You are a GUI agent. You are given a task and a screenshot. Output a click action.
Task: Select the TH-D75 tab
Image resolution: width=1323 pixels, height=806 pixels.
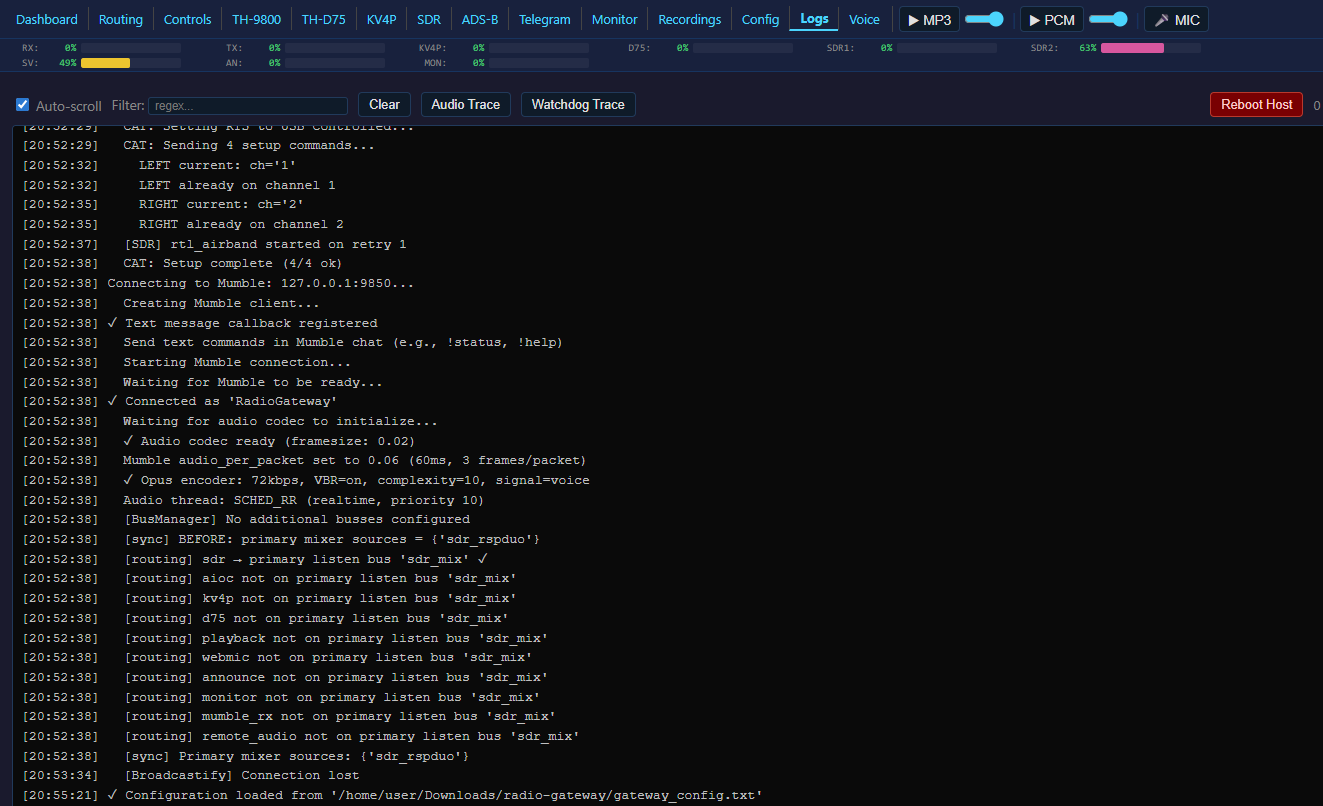[x=324, y=19]
